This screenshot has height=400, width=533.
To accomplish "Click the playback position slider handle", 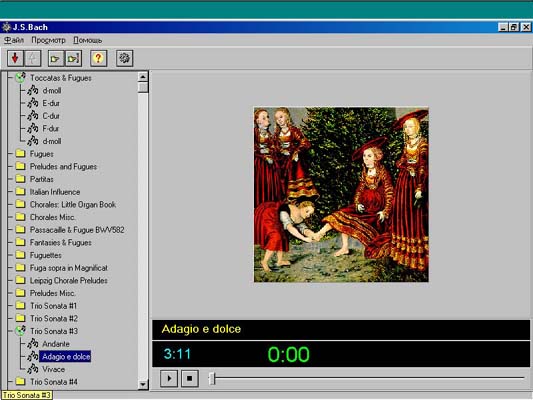I will coord(212,378).
